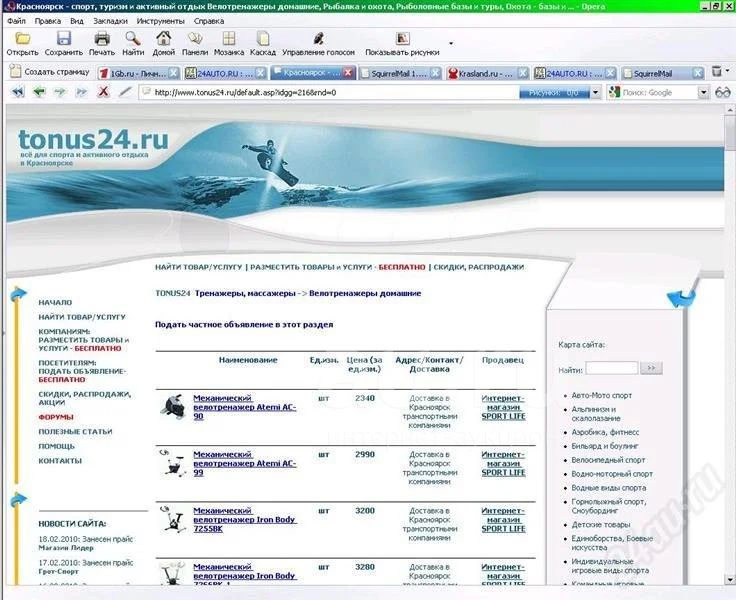Click the wand pencil icon near address bar
This screenshot has width=736, height=600.
coord(125,92)
